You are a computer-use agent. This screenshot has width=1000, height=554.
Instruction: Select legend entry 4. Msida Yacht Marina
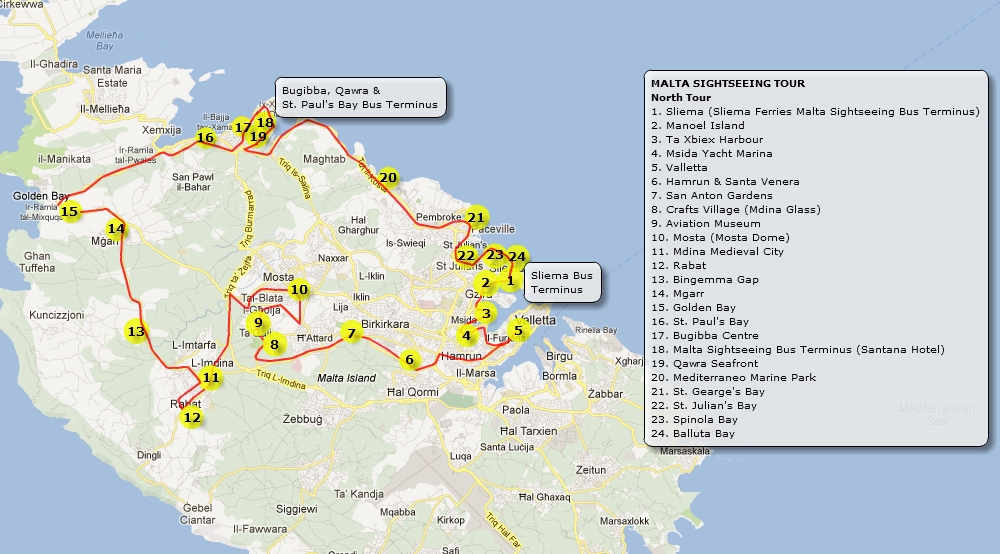point(712,154)
